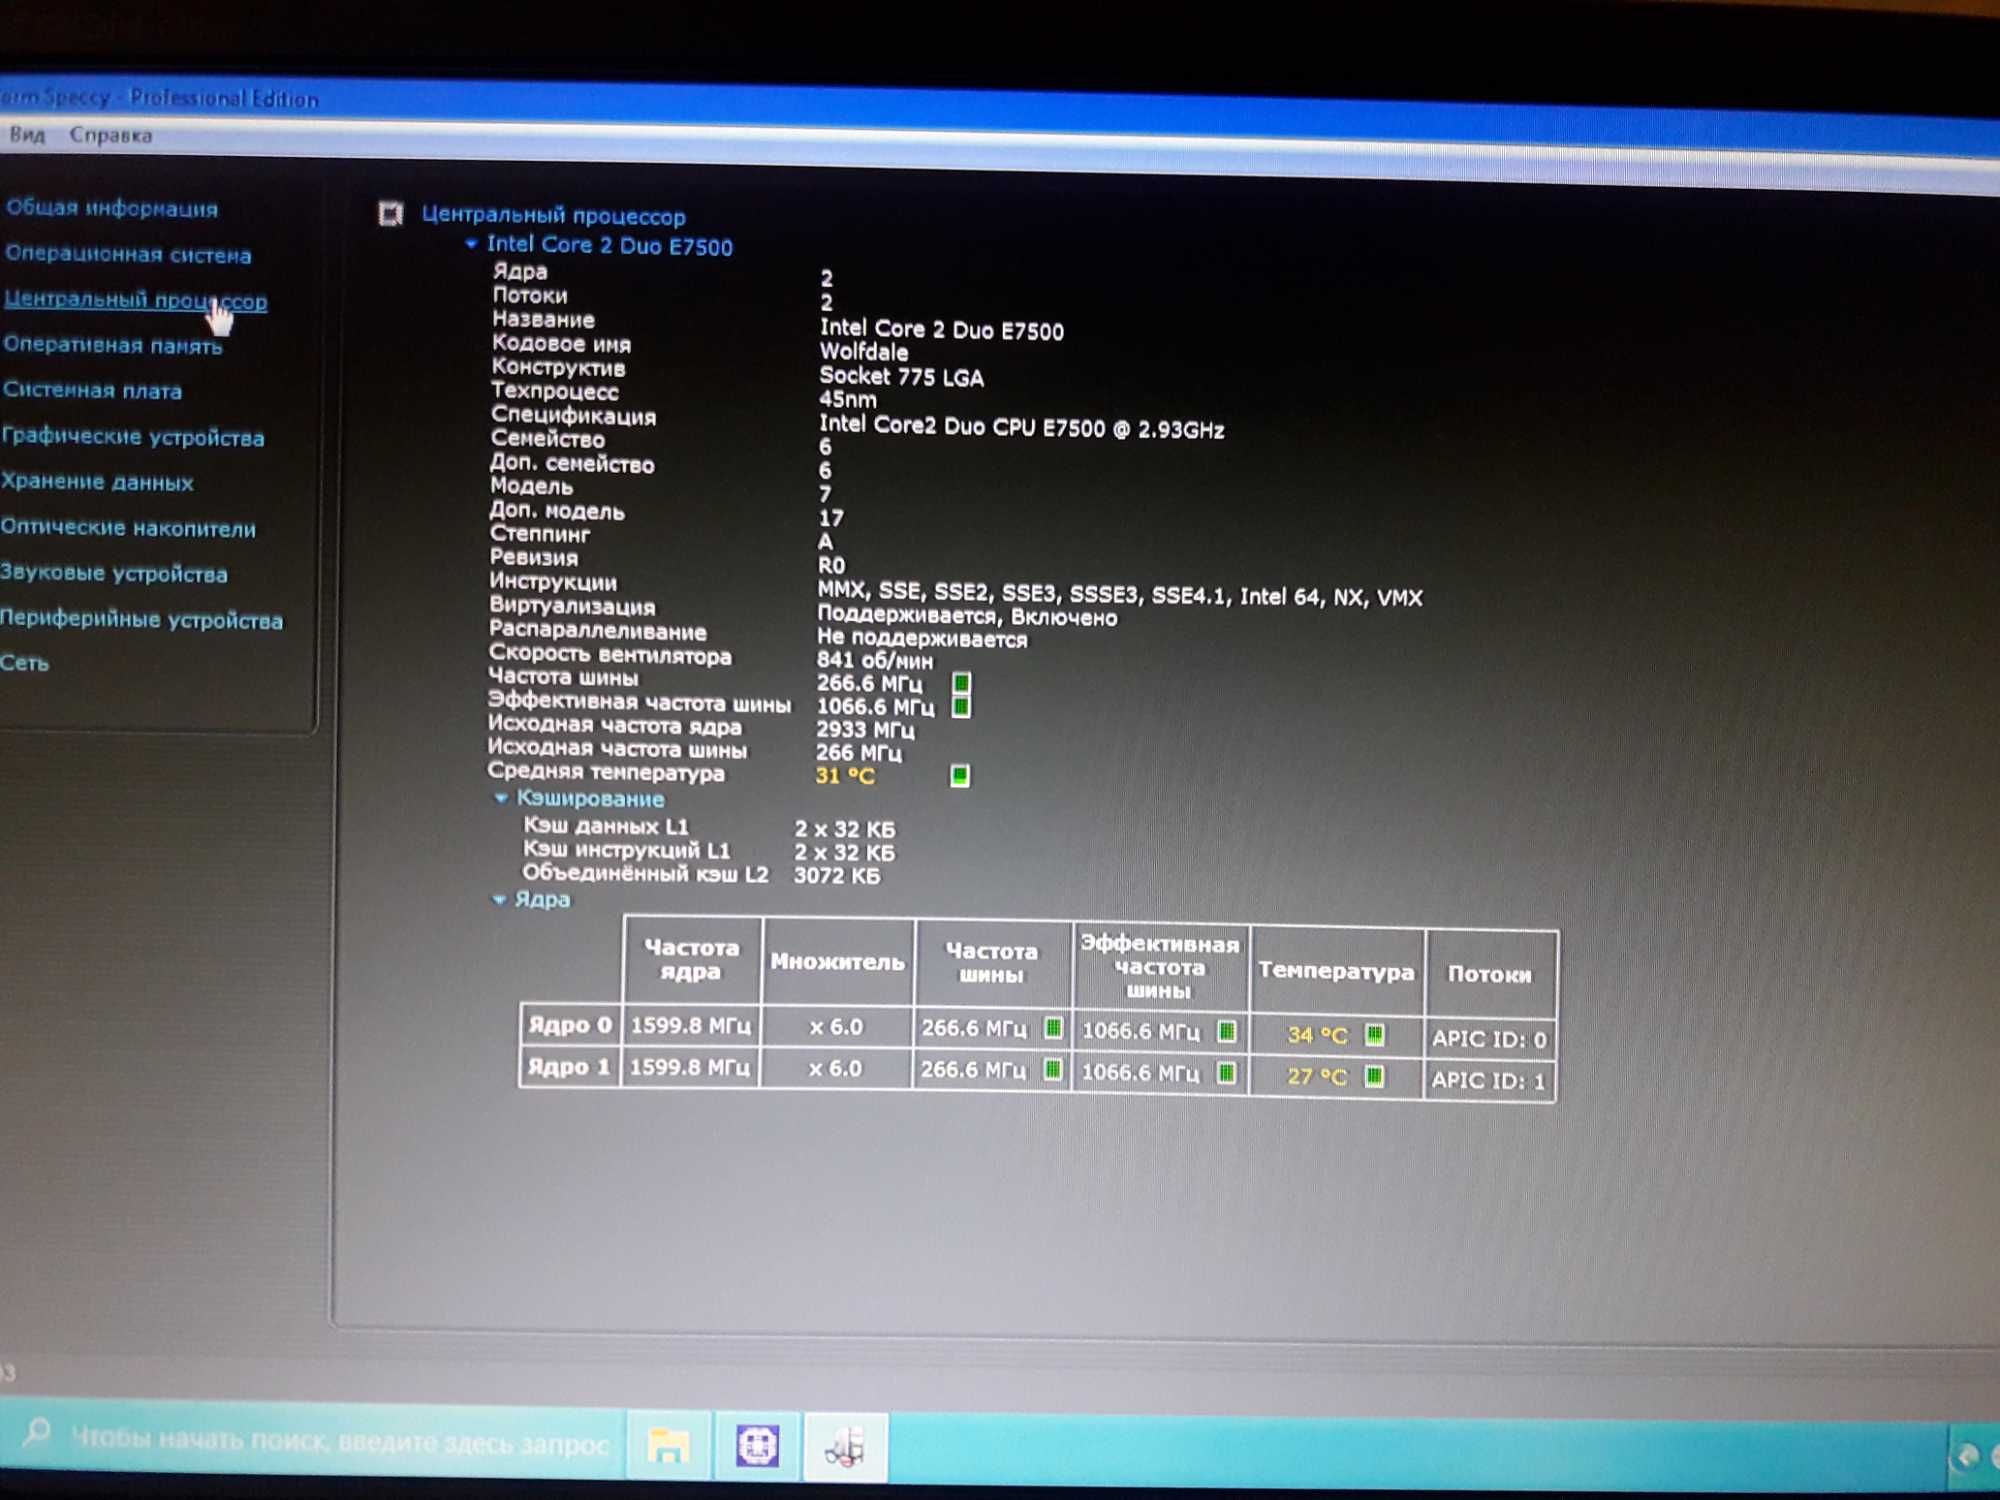Collapse the Ядра section
The height and width of the screenshot is (1500, 2000).
[x=499, y=899]
